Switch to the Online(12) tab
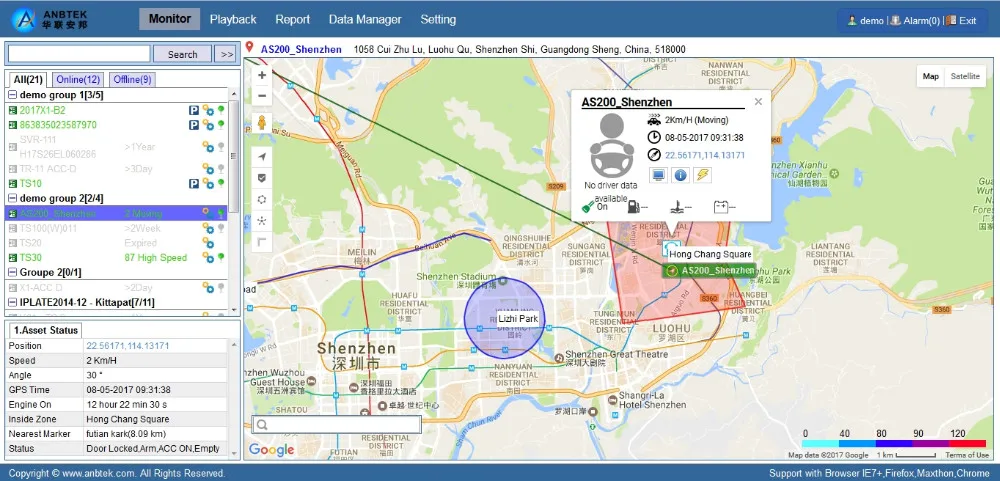The width and height of the screenshot is (1000, 481). click(78, 80)
